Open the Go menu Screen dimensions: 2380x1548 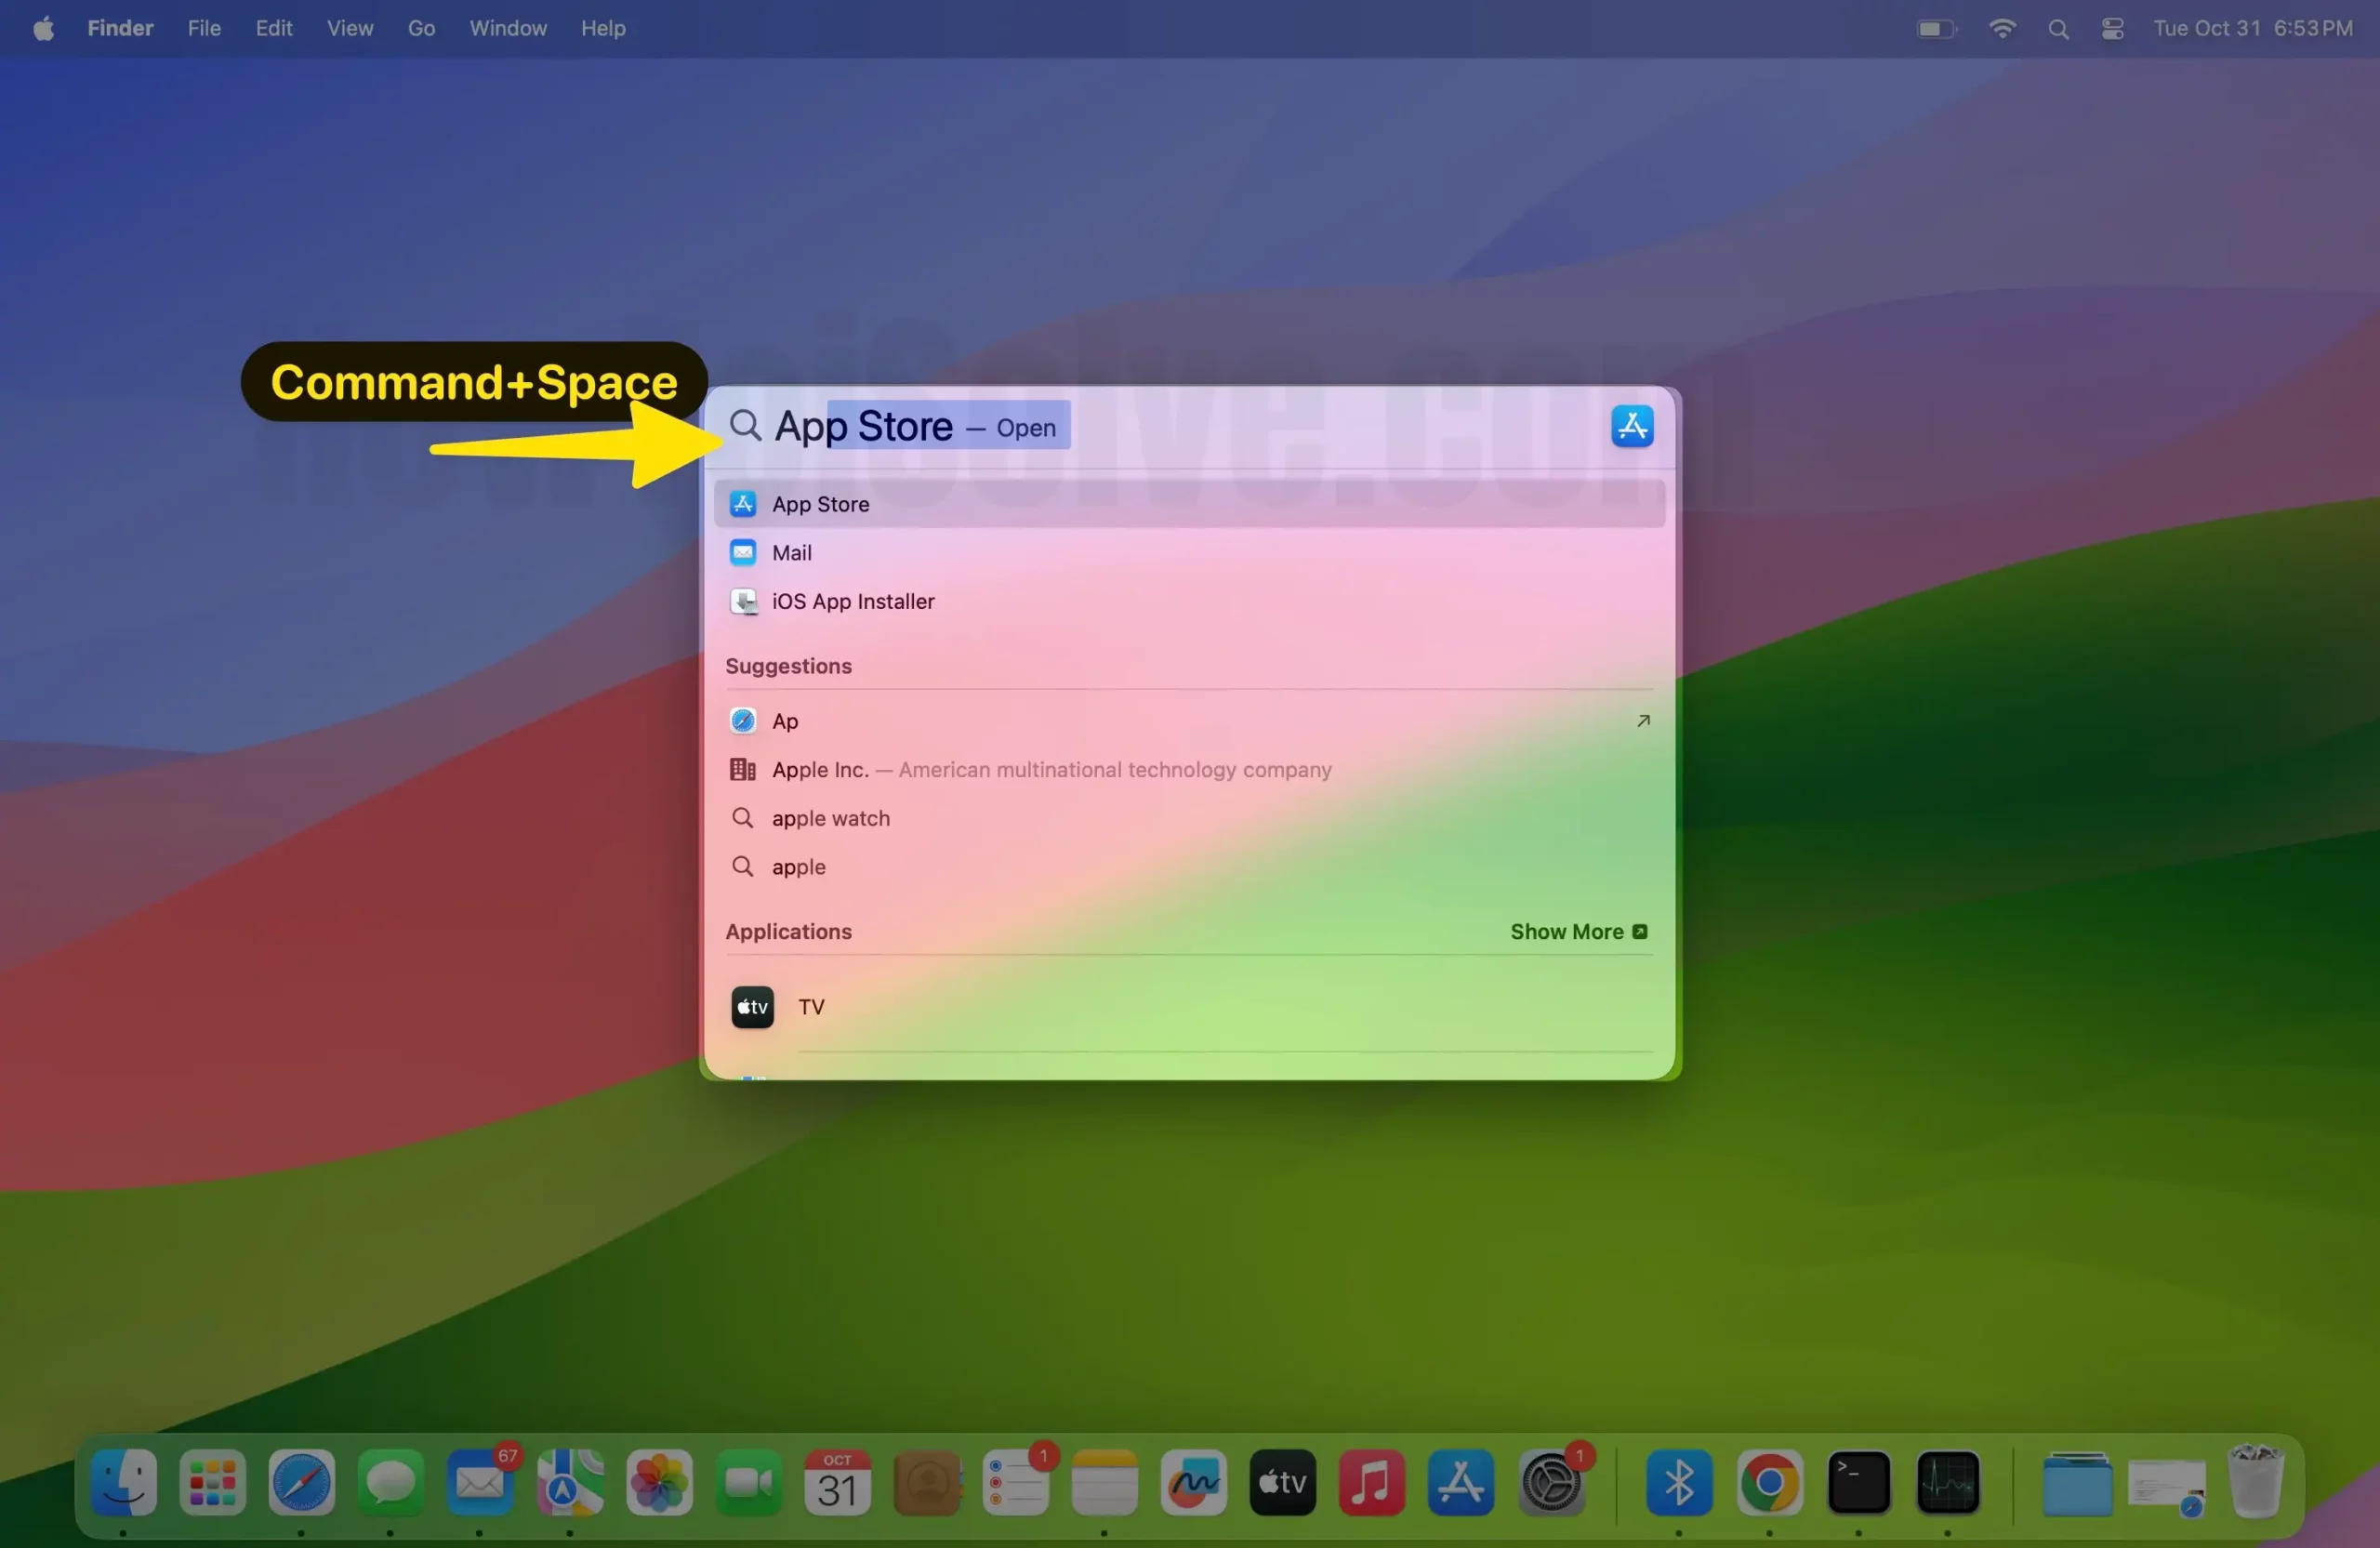point(421,28)
